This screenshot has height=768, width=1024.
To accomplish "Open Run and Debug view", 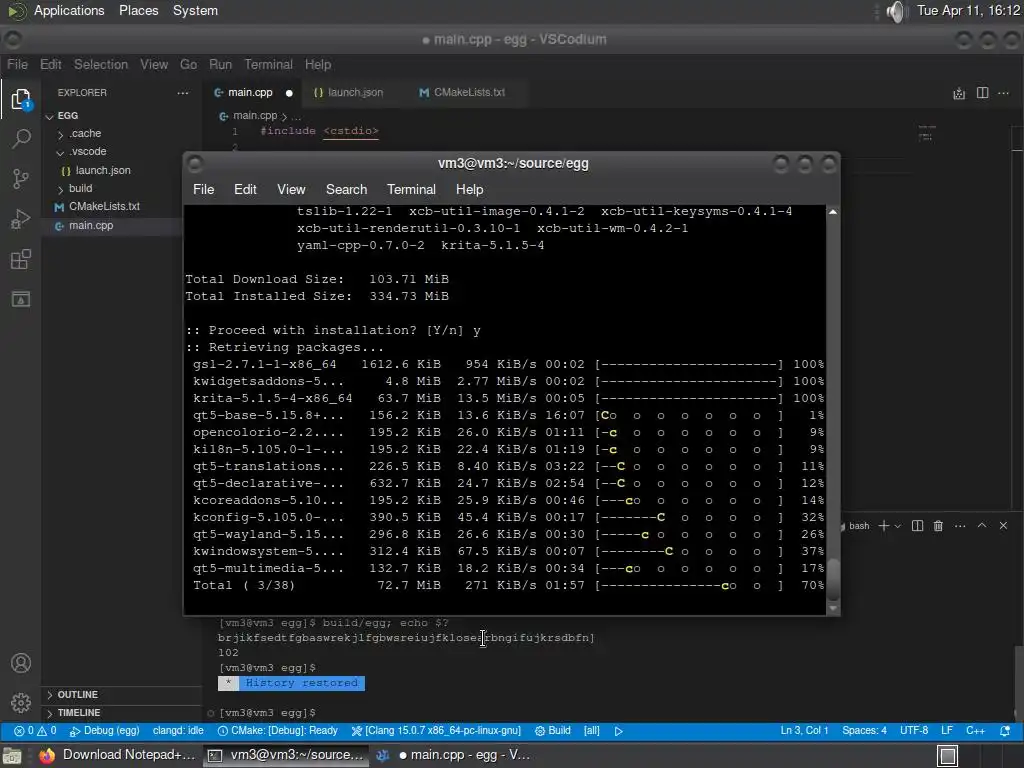I will (x=21, y=219).
